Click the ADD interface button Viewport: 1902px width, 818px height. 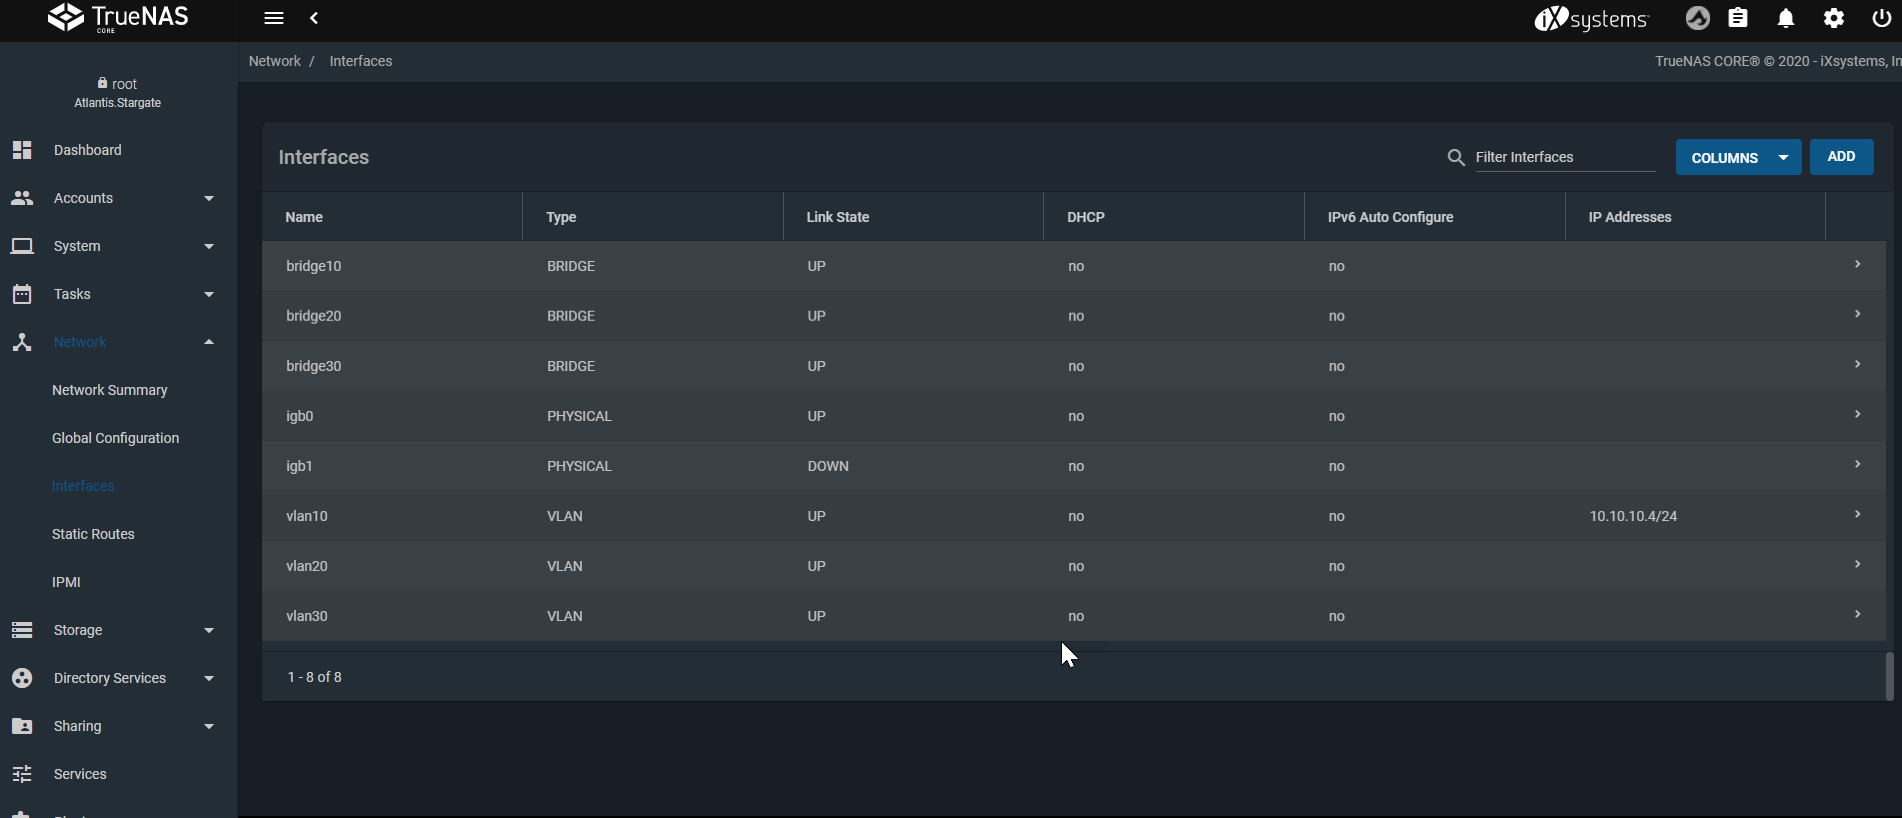click(1841, 157)
